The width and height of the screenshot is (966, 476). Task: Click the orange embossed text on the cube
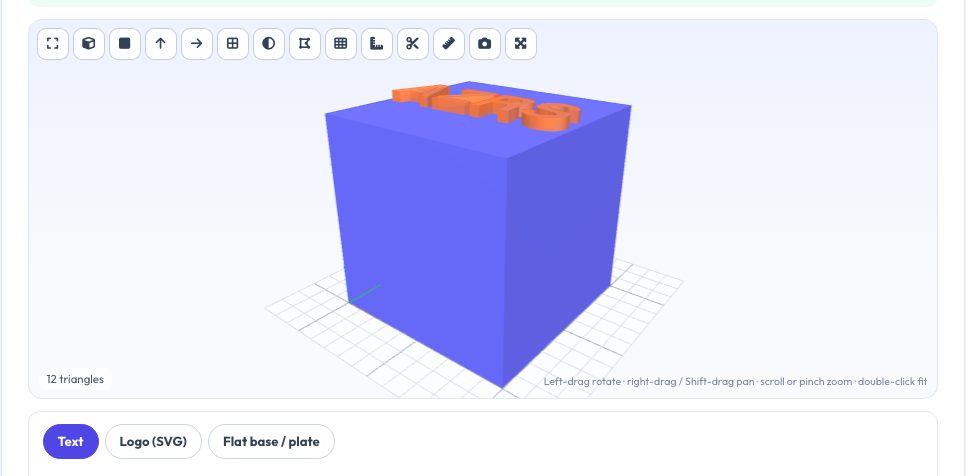pos(487,107)
